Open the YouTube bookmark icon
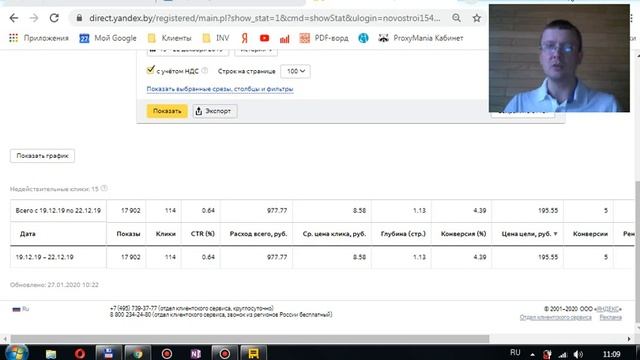The height and width of the screenshot is (360, 640). click(x=264, y=38)
